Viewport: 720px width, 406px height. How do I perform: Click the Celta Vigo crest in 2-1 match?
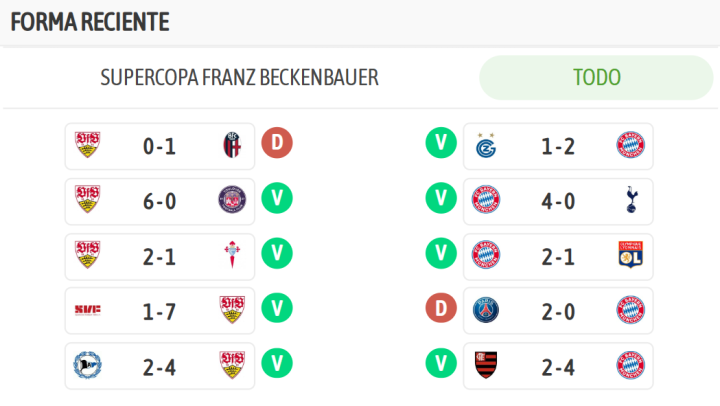pos(232,255)
